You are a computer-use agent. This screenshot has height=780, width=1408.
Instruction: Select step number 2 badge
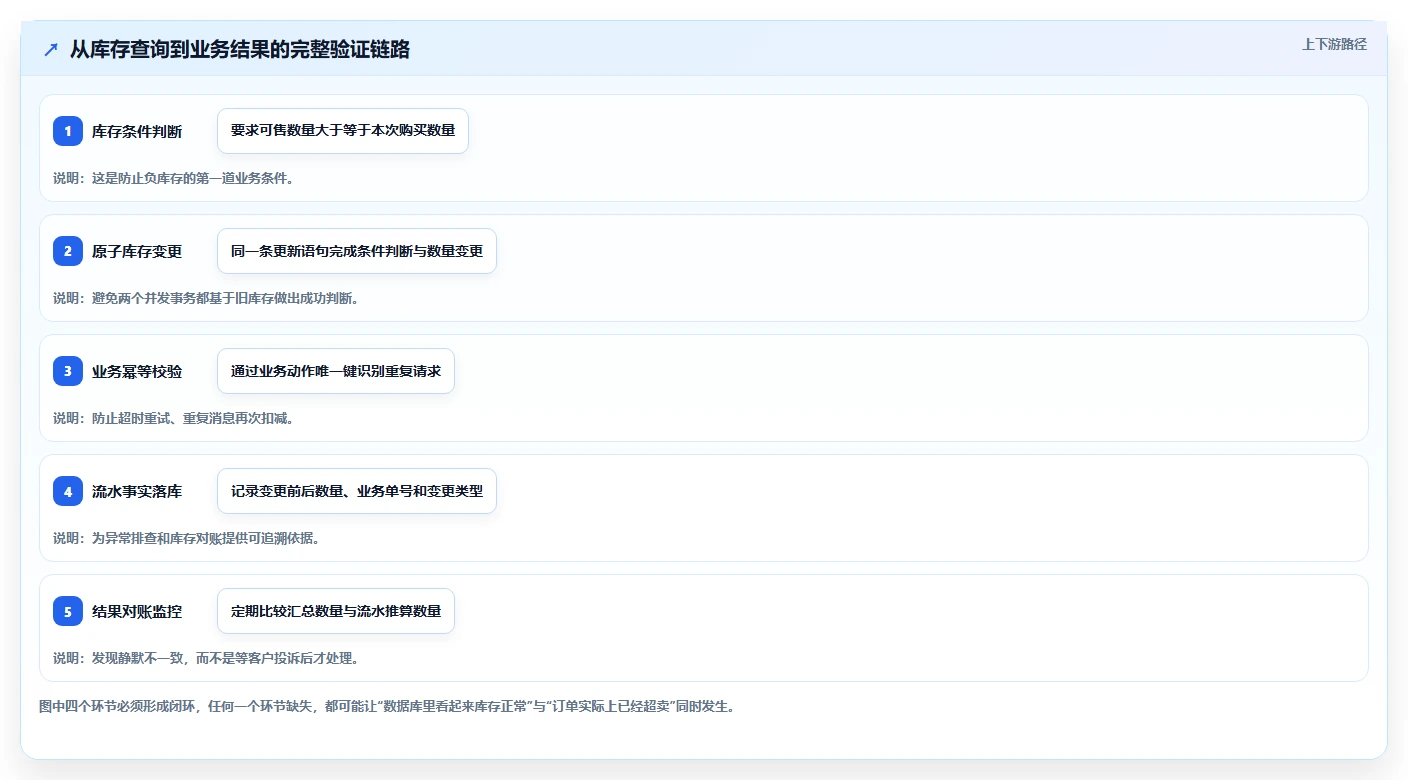click(68, 251)
